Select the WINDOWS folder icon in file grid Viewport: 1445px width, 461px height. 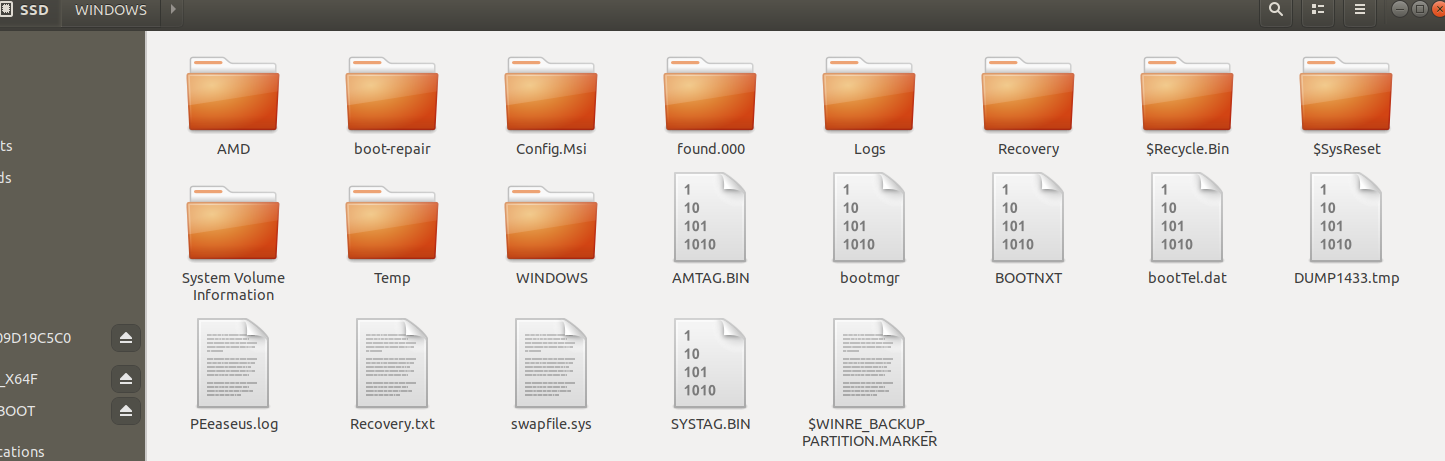[551, 222]
